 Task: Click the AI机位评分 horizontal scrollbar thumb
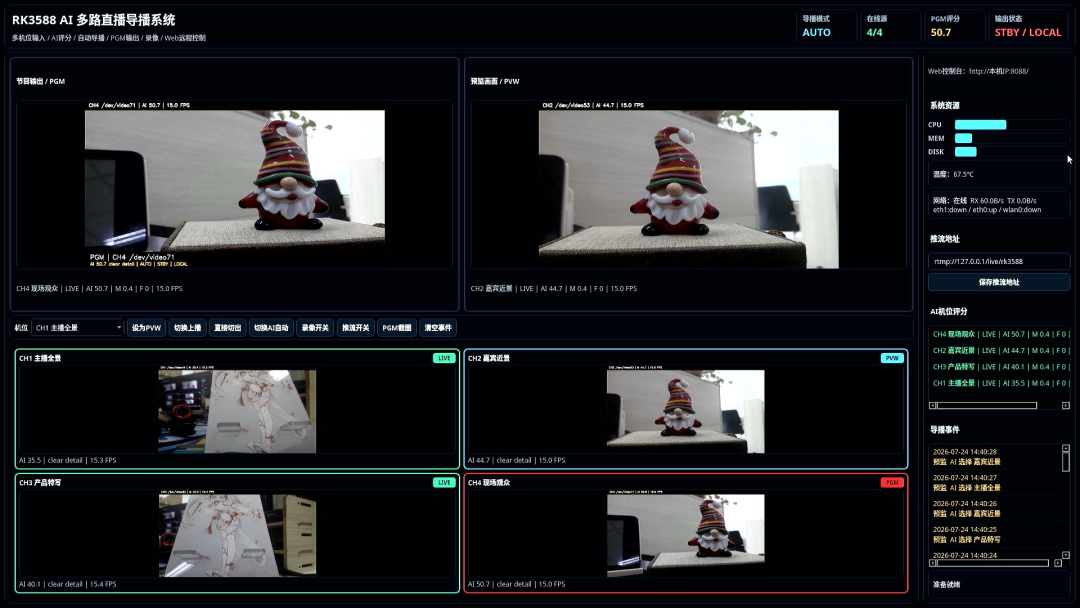(987, 406)
